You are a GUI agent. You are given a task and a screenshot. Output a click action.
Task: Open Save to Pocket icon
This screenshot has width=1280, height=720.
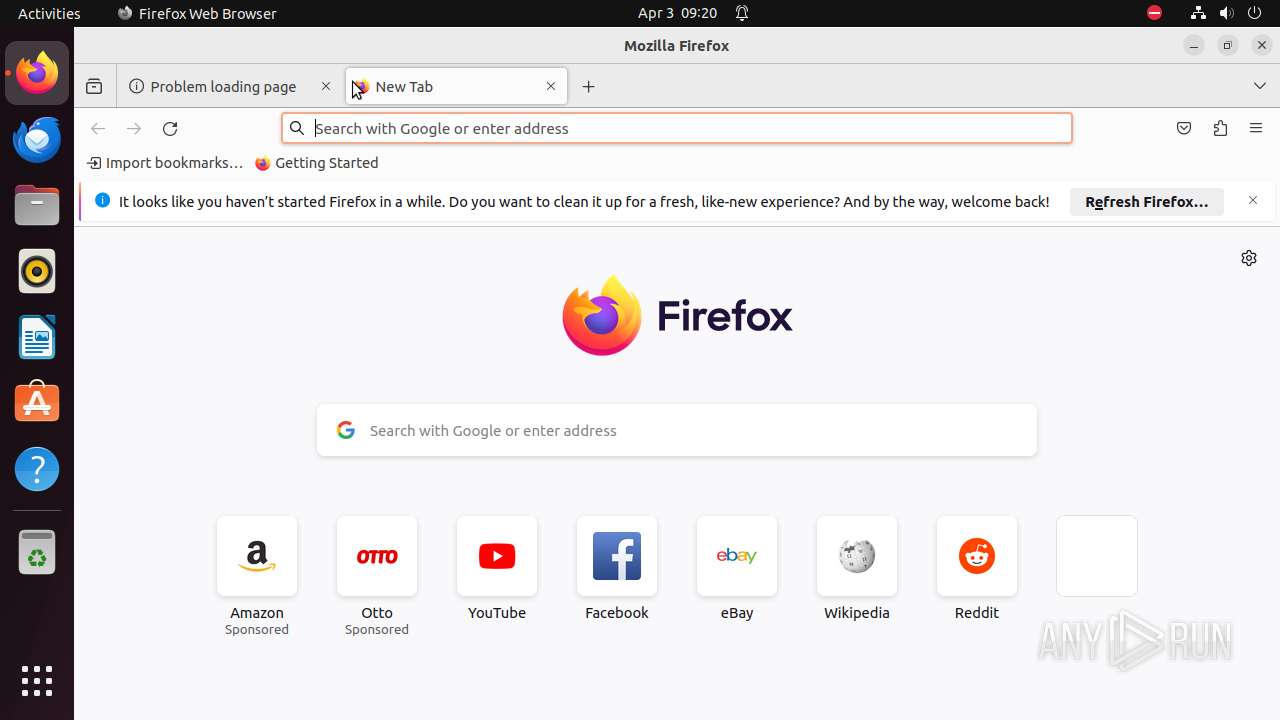(x=1184, y=128)
